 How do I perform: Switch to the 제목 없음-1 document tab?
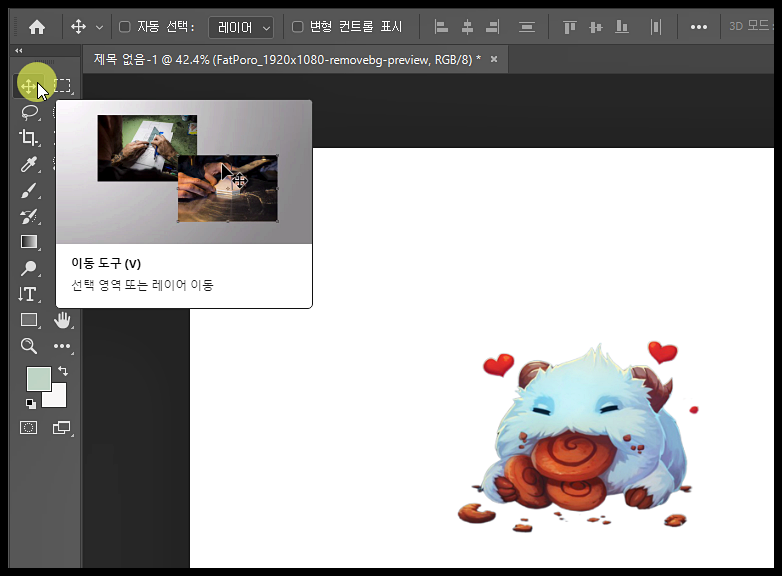click(x=287, y=60)
